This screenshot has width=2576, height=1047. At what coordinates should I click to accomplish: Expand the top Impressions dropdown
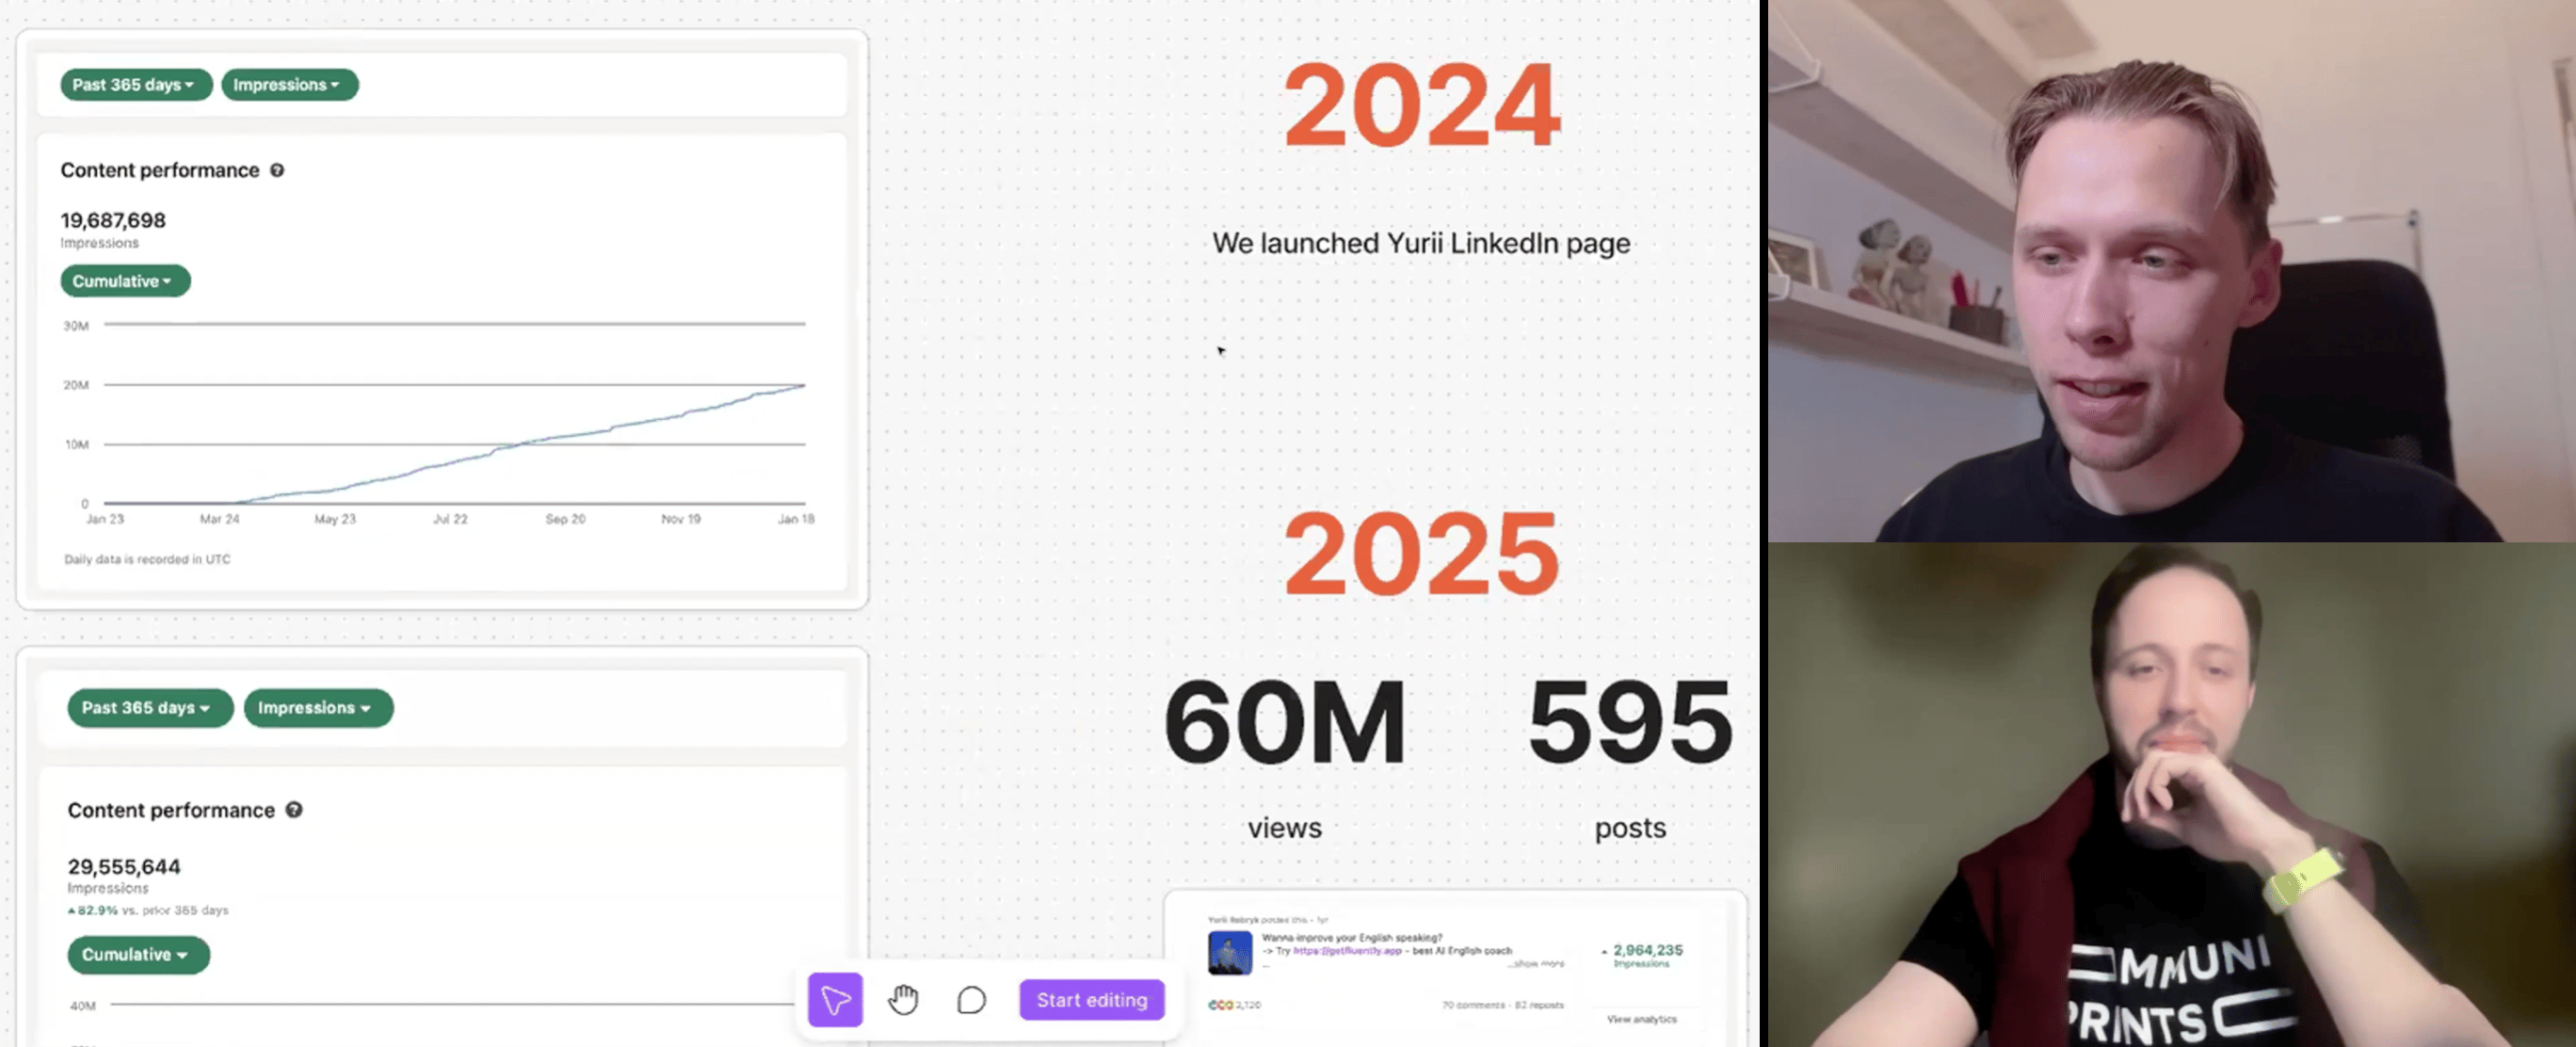[288, 85]
